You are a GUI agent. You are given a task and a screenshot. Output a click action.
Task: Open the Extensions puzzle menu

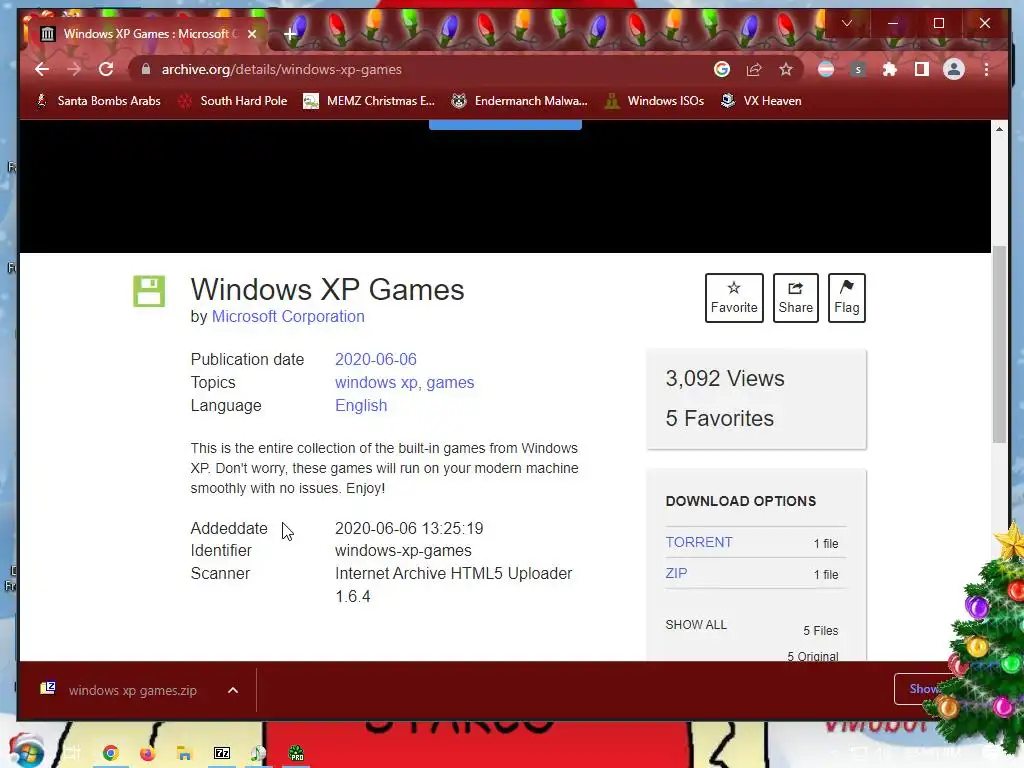pyautogui.click(x=889, y=69)
